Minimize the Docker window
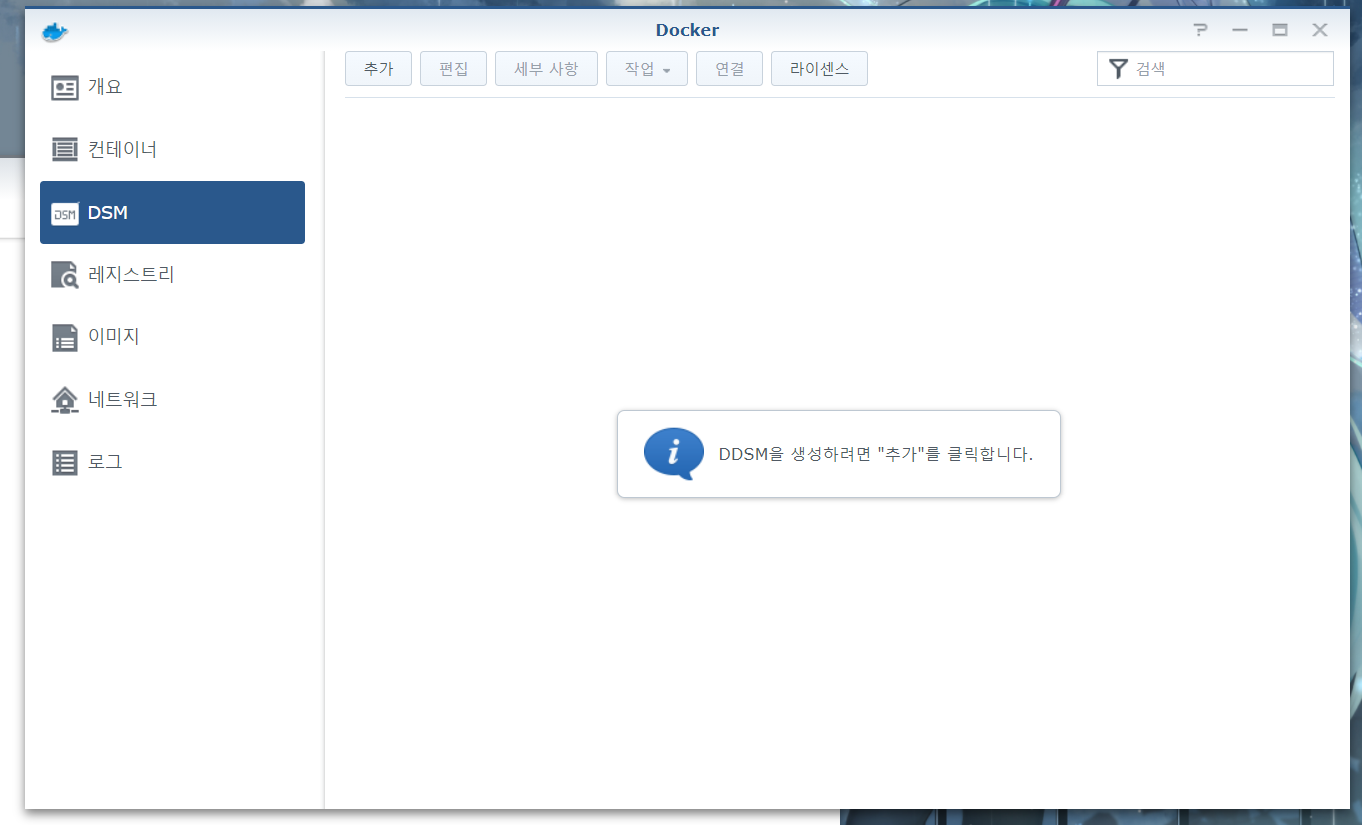 (x=1240, y=30)
